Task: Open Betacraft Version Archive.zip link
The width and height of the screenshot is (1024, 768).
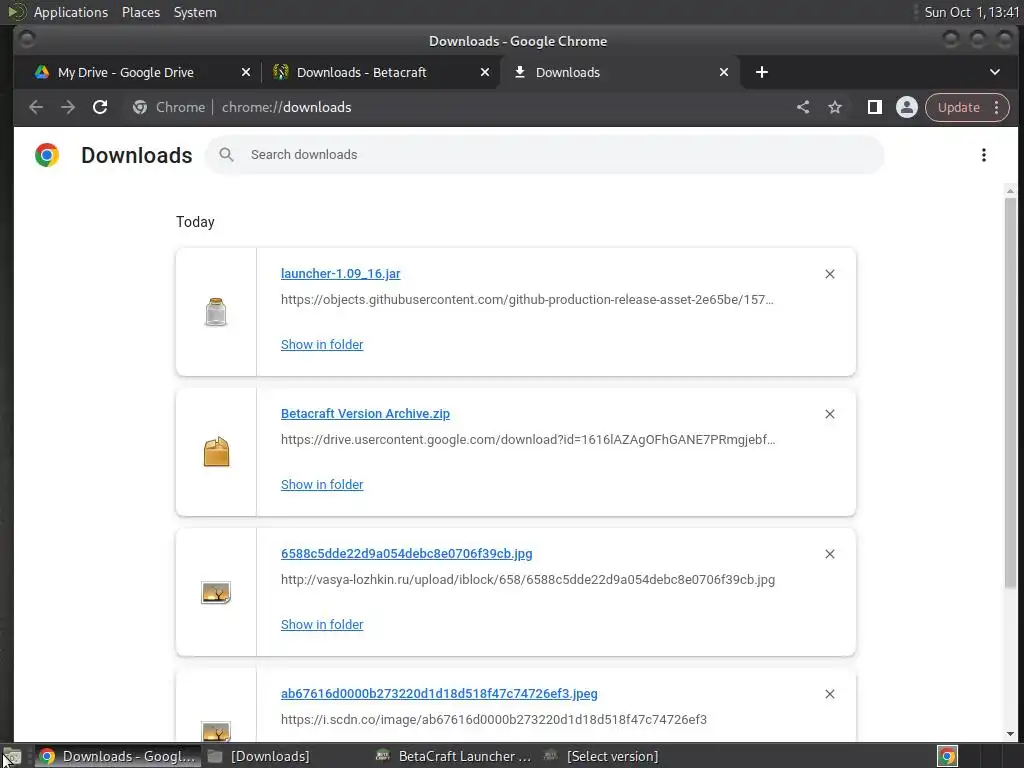Action: point(365,413)
